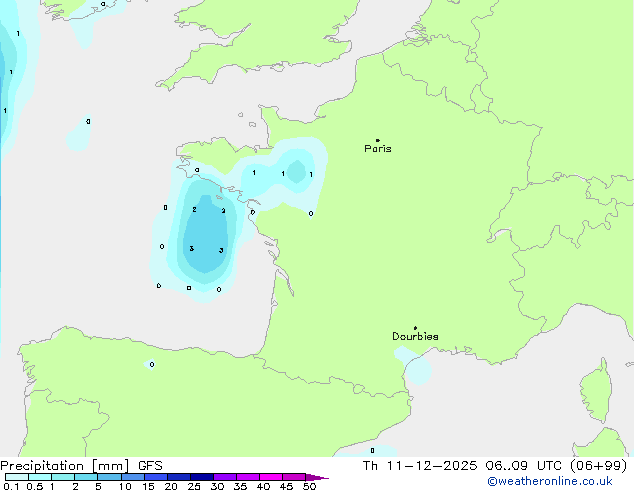634x490 pixels.
Task: Select the 40–45 mm legend swatch
Action: [x=271, y=477]
